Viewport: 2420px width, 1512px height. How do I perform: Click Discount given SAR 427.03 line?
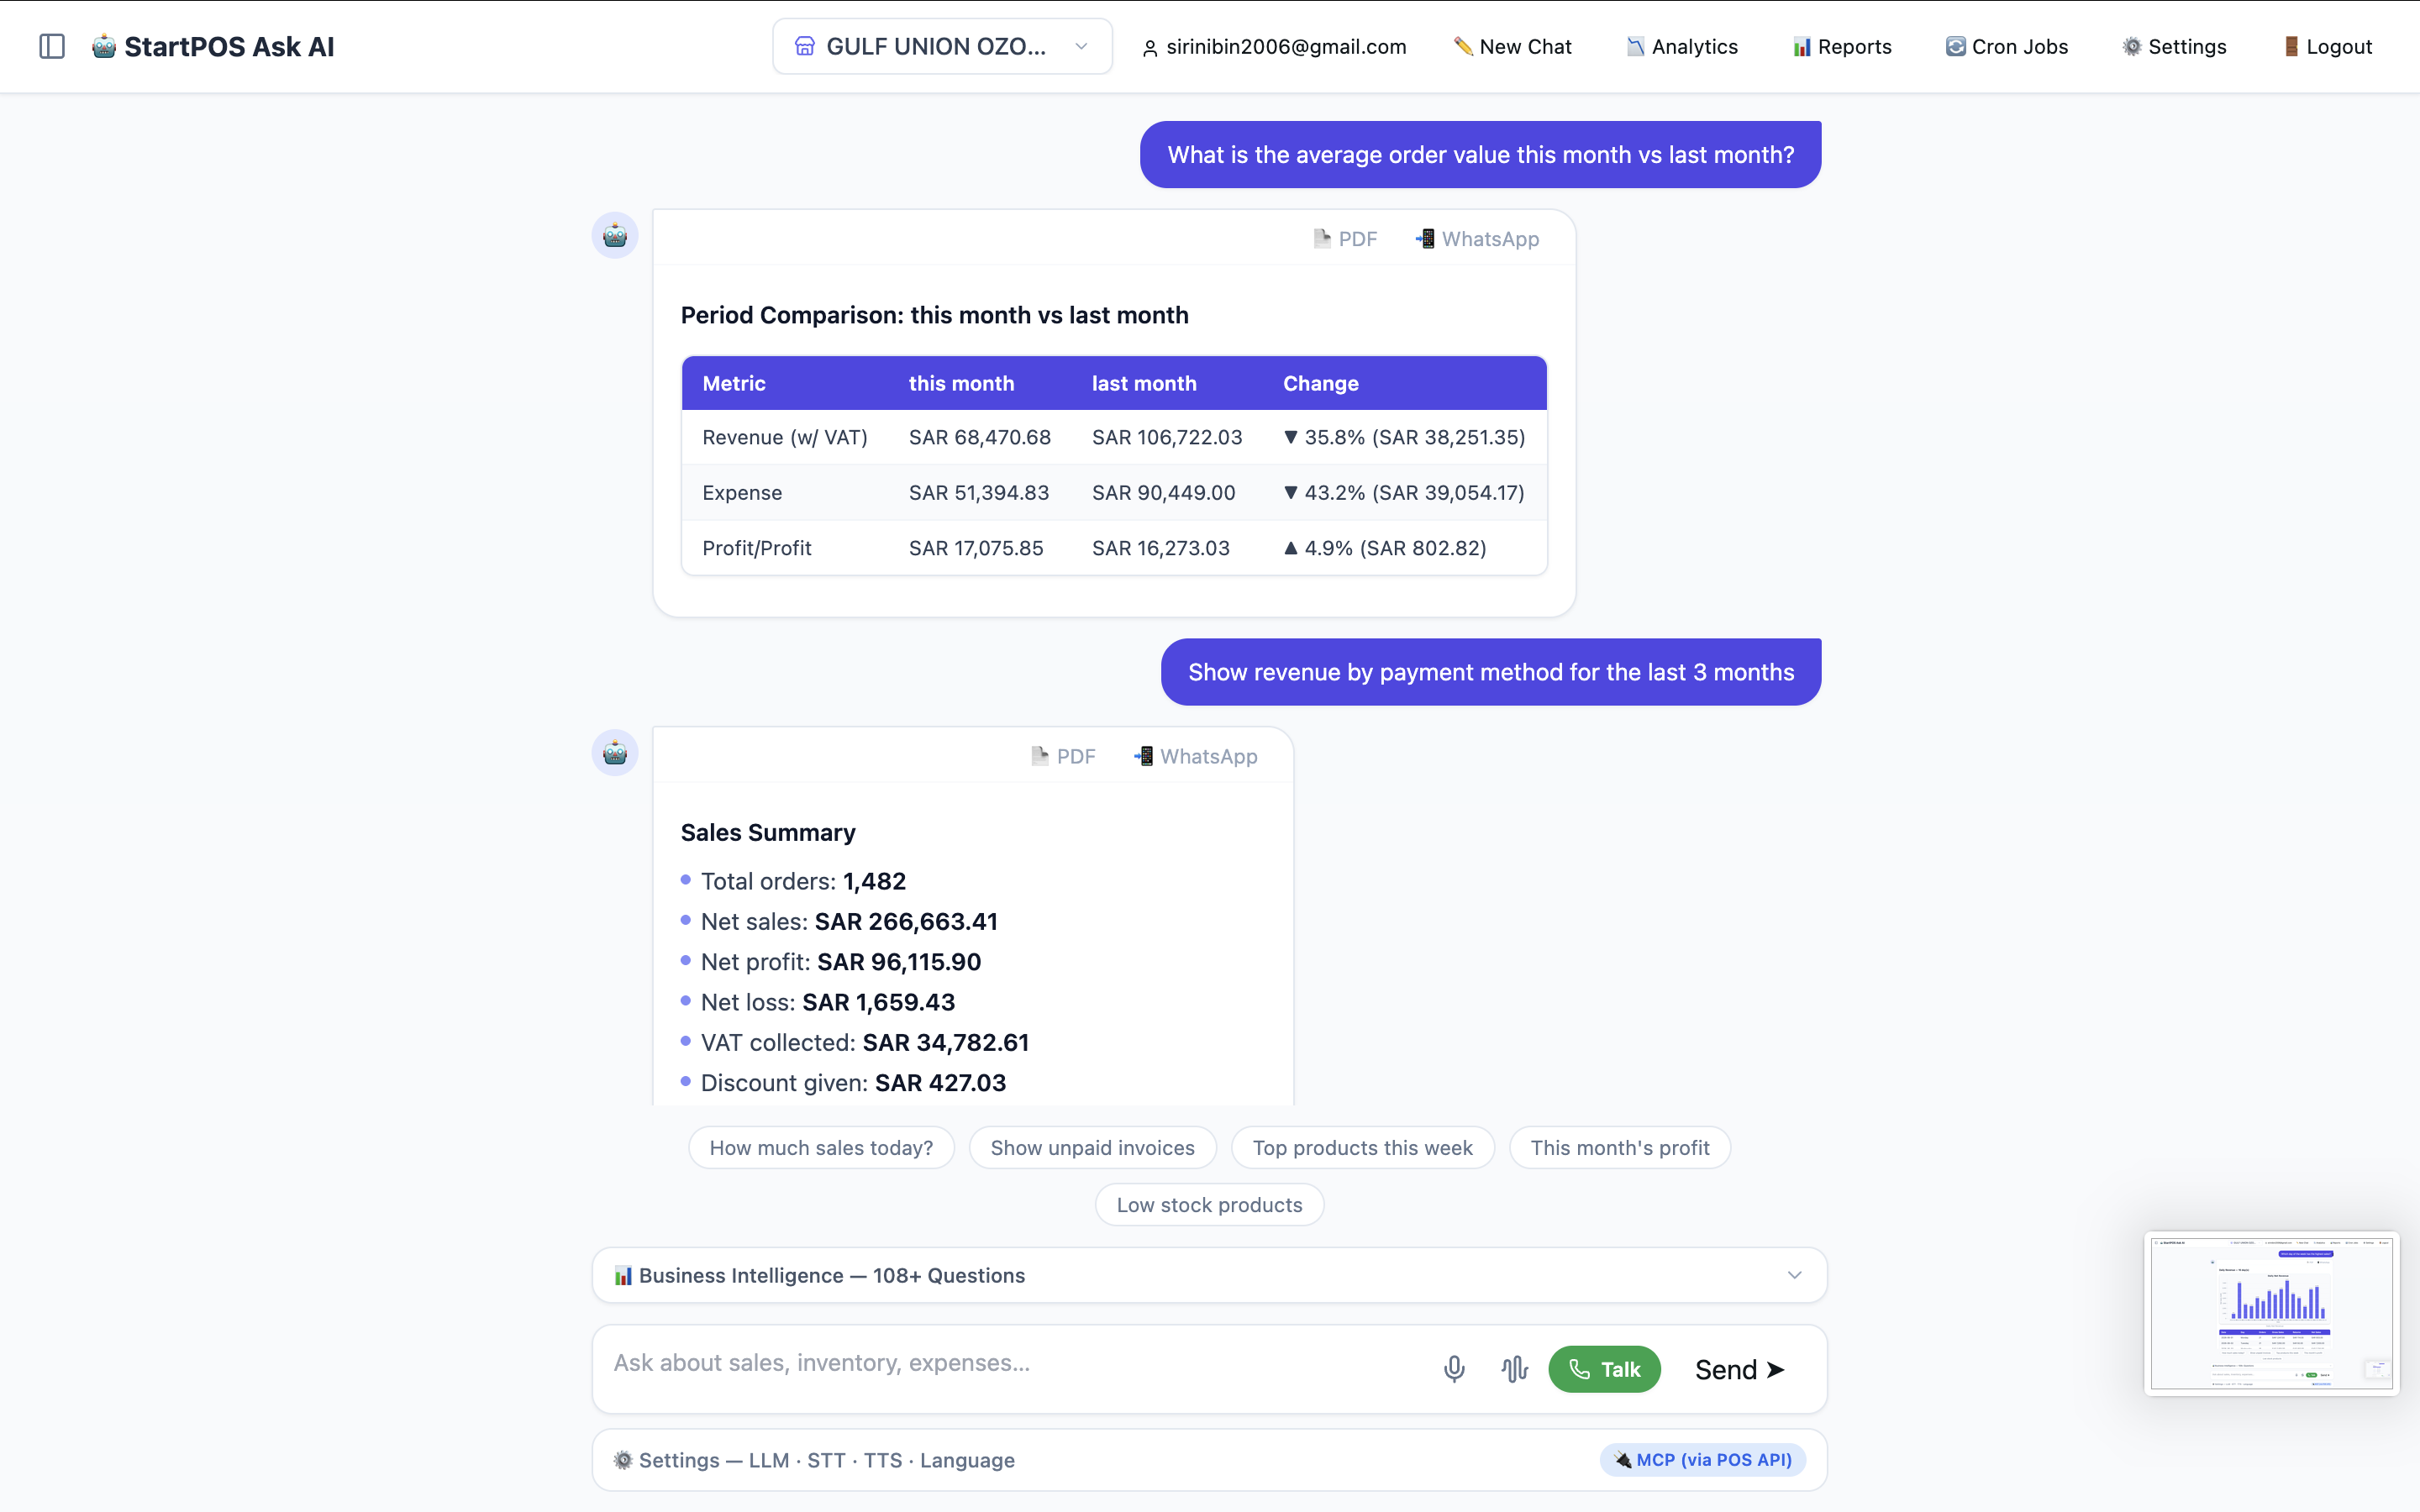coord(853,1082)
